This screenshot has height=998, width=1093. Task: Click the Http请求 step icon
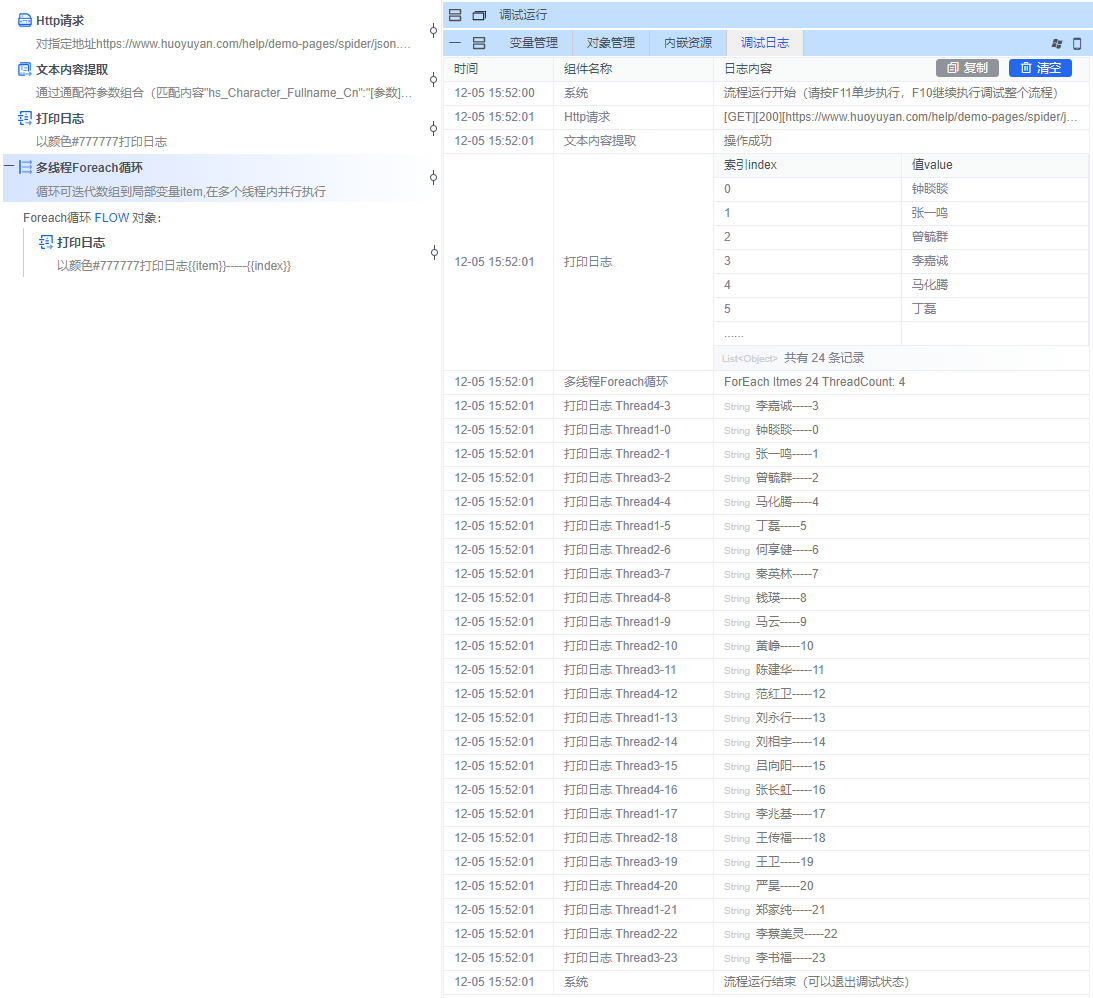pyautogui.click(x=25, y=20)
